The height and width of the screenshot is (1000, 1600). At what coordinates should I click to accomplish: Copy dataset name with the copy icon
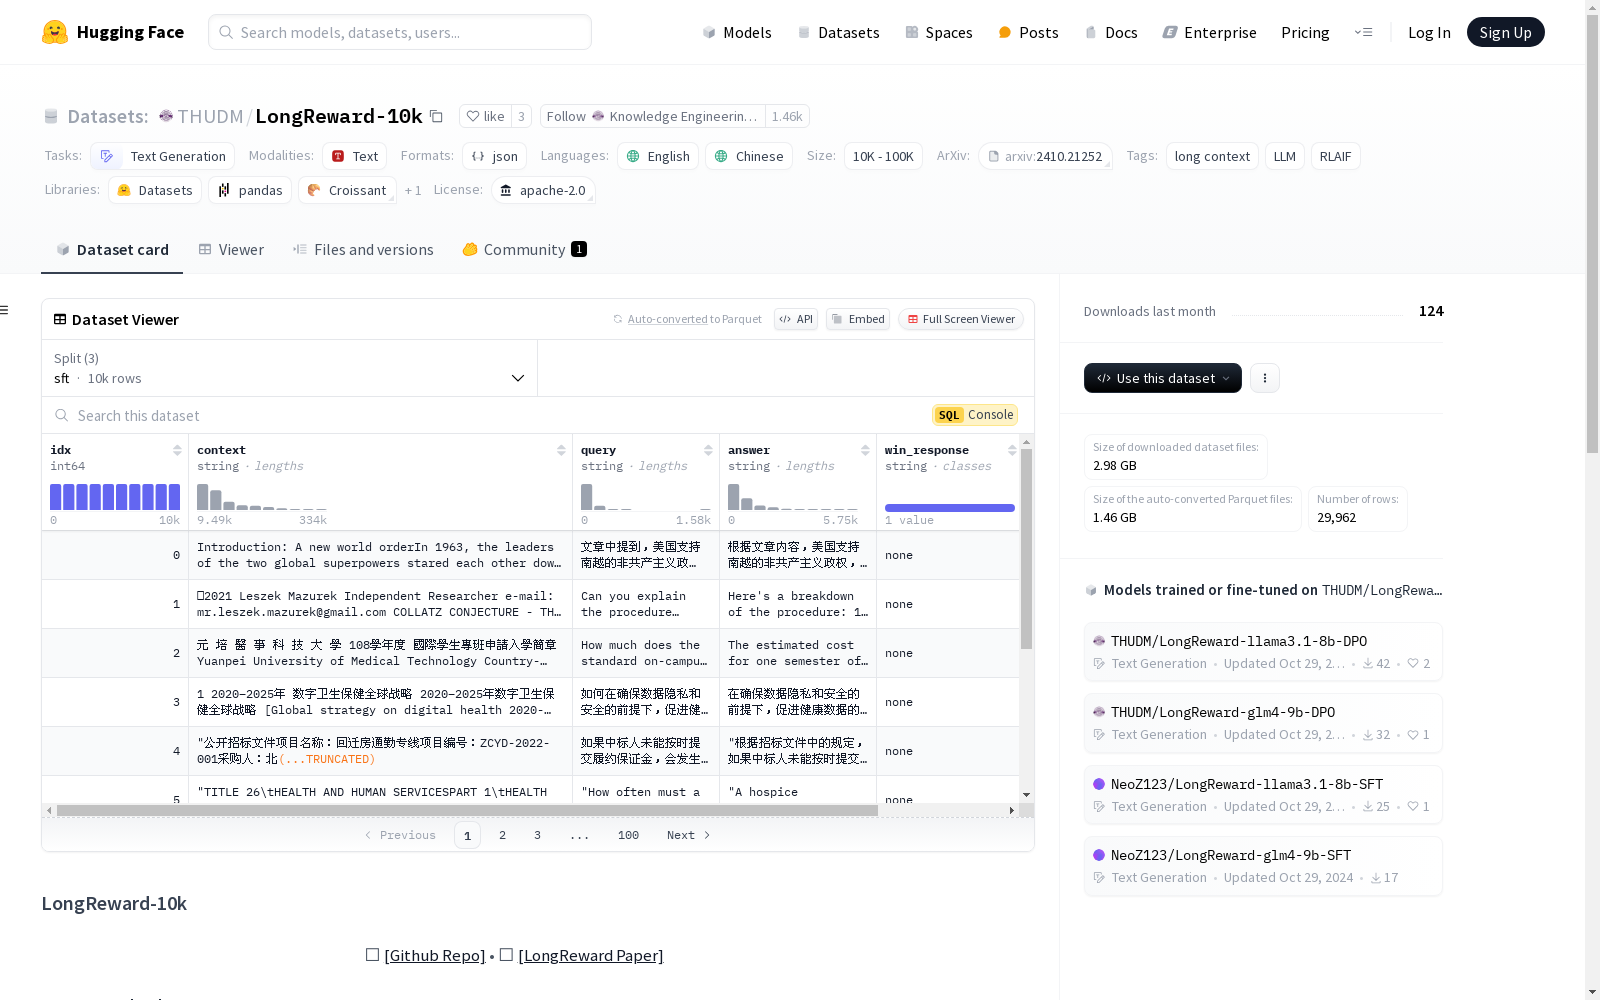[436, 116]
